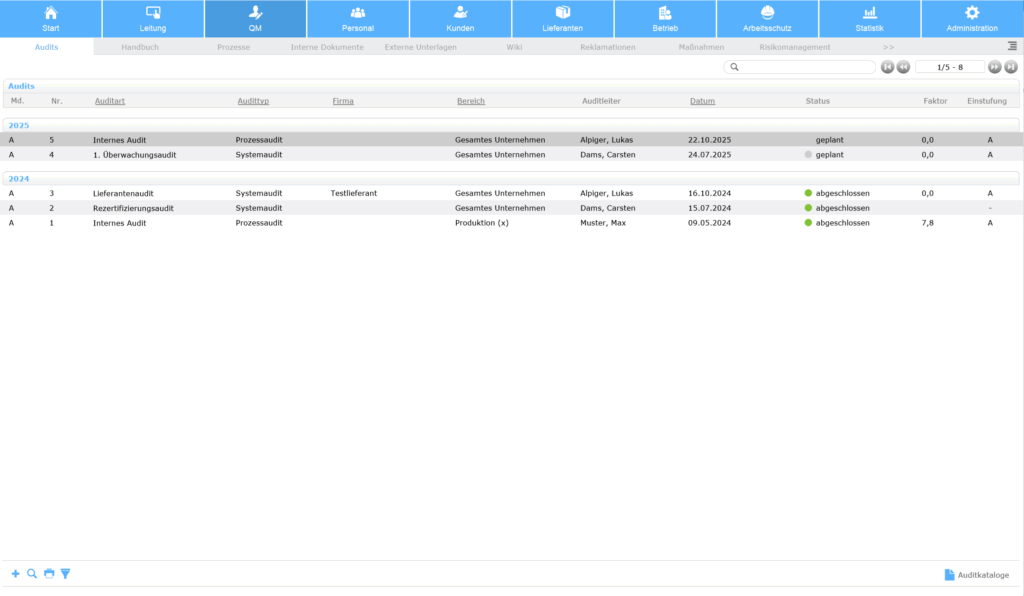The image size is (1024, 596).
Task: Open Auditkataloge link
Action: coord(976,575)
